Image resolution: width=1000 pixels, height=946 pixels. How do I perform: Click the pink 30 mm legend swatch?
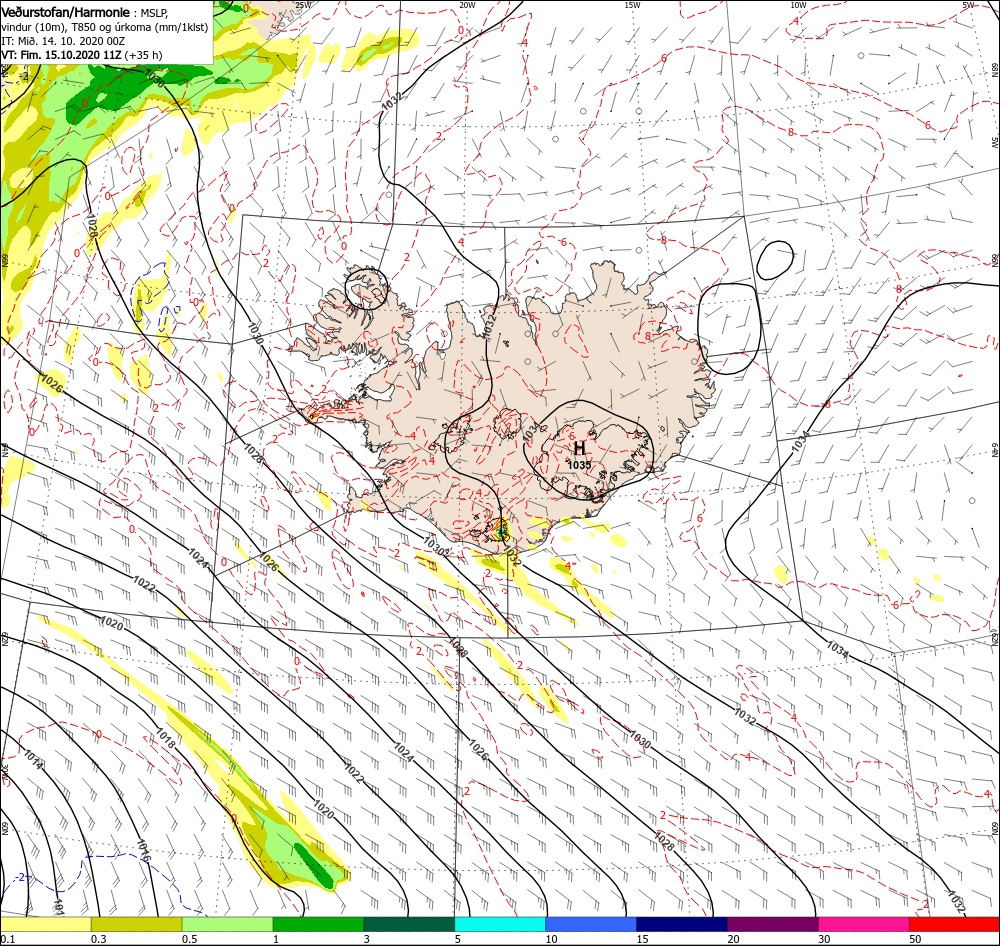[x=864, y=924]
